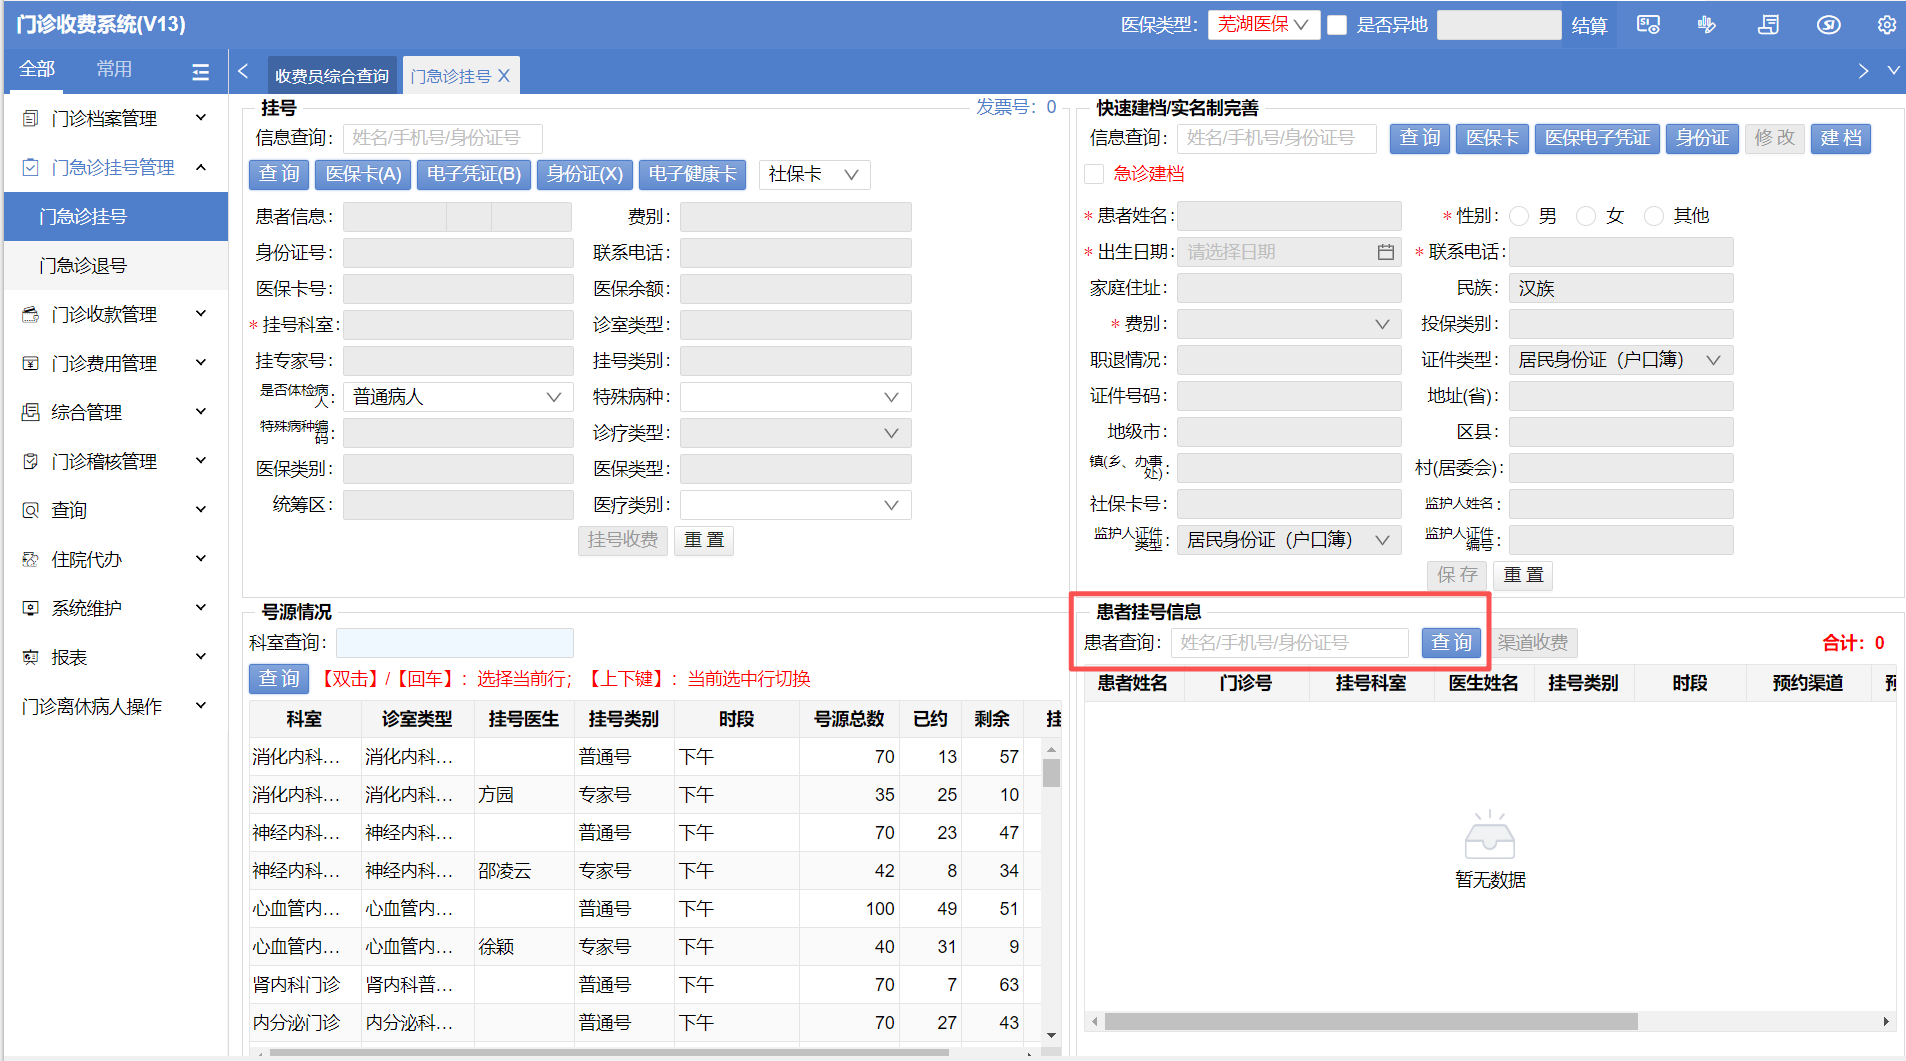Click 查询 button under 科室查询
This screenshot has width=1906, height=1061.
(x=278, y=679)
